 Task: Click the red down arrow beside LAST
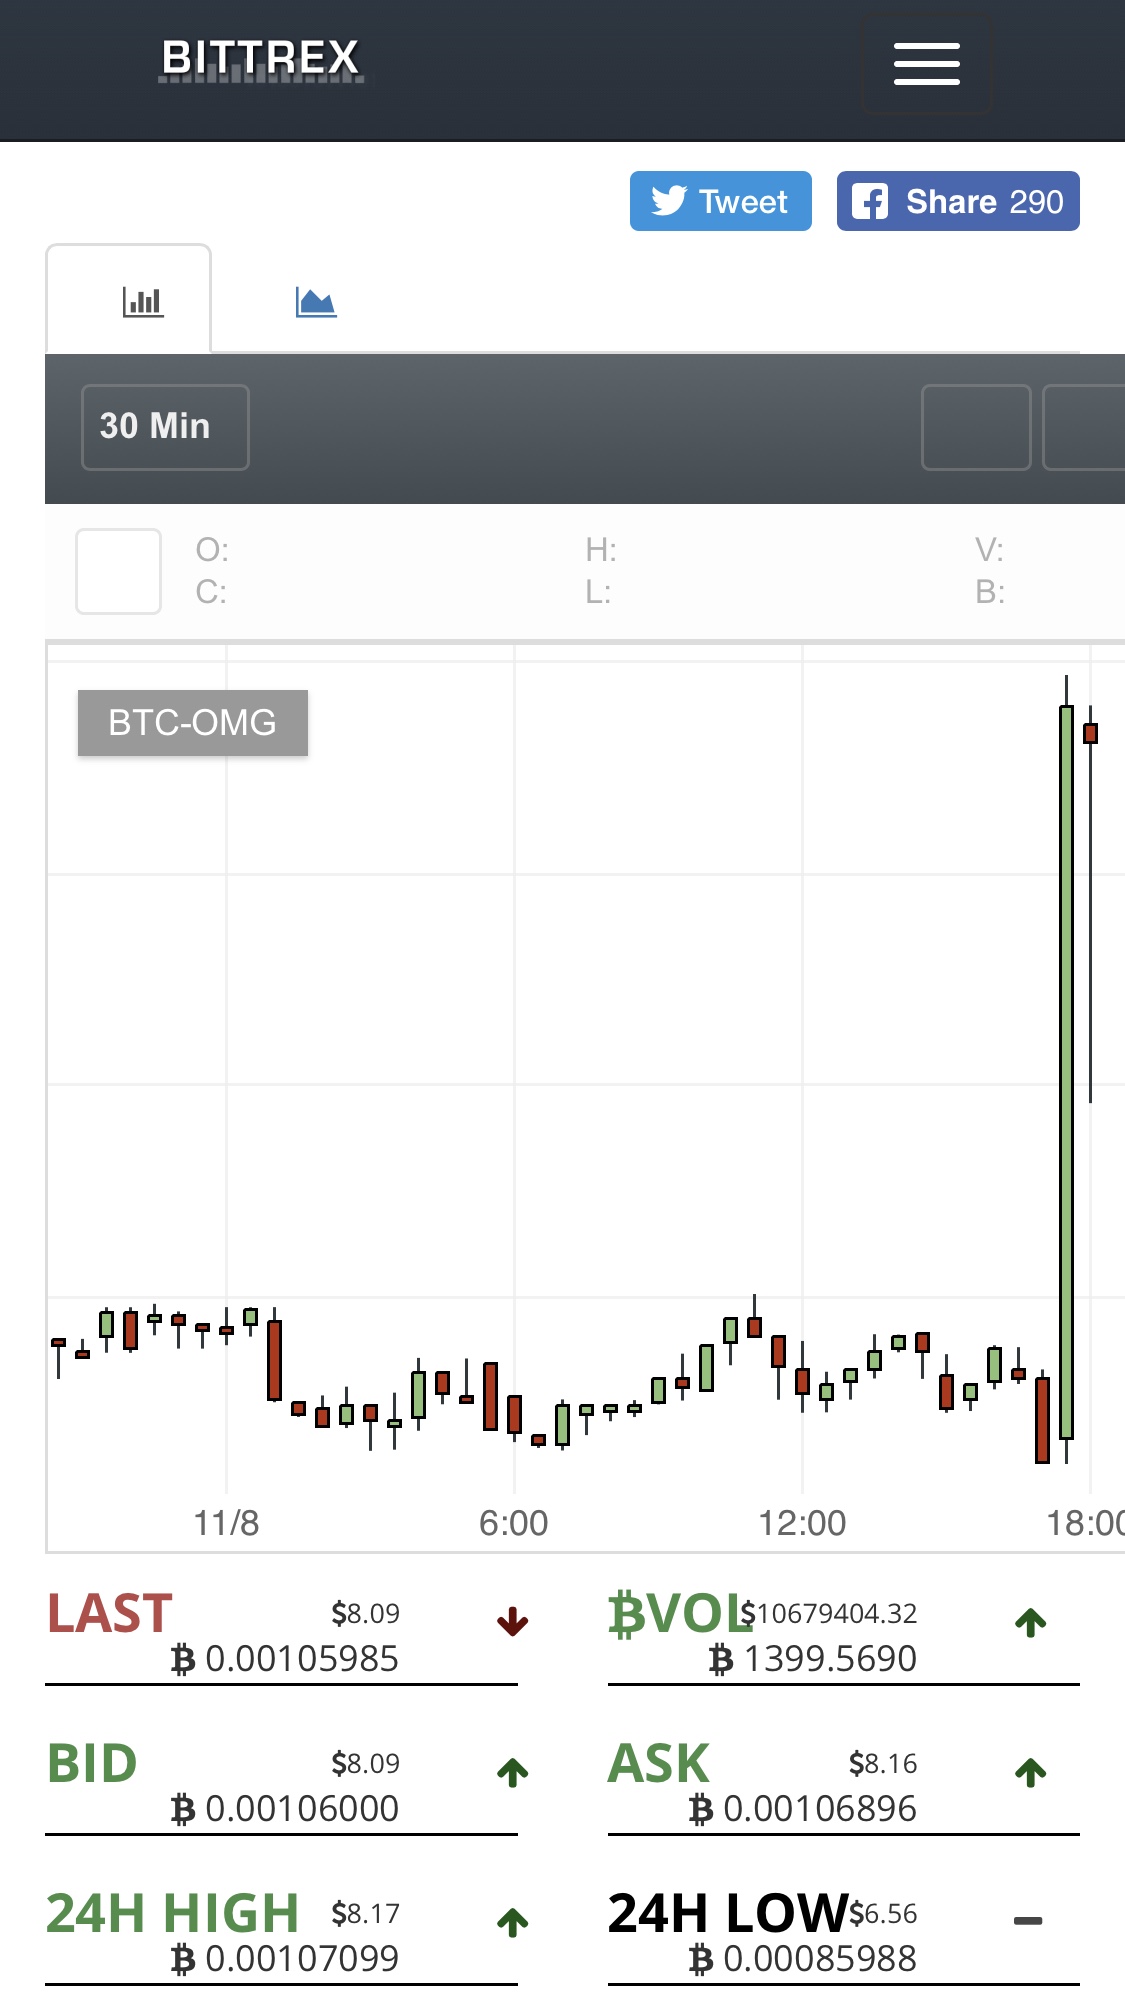pyautogui.click(x=513, y=1622)
